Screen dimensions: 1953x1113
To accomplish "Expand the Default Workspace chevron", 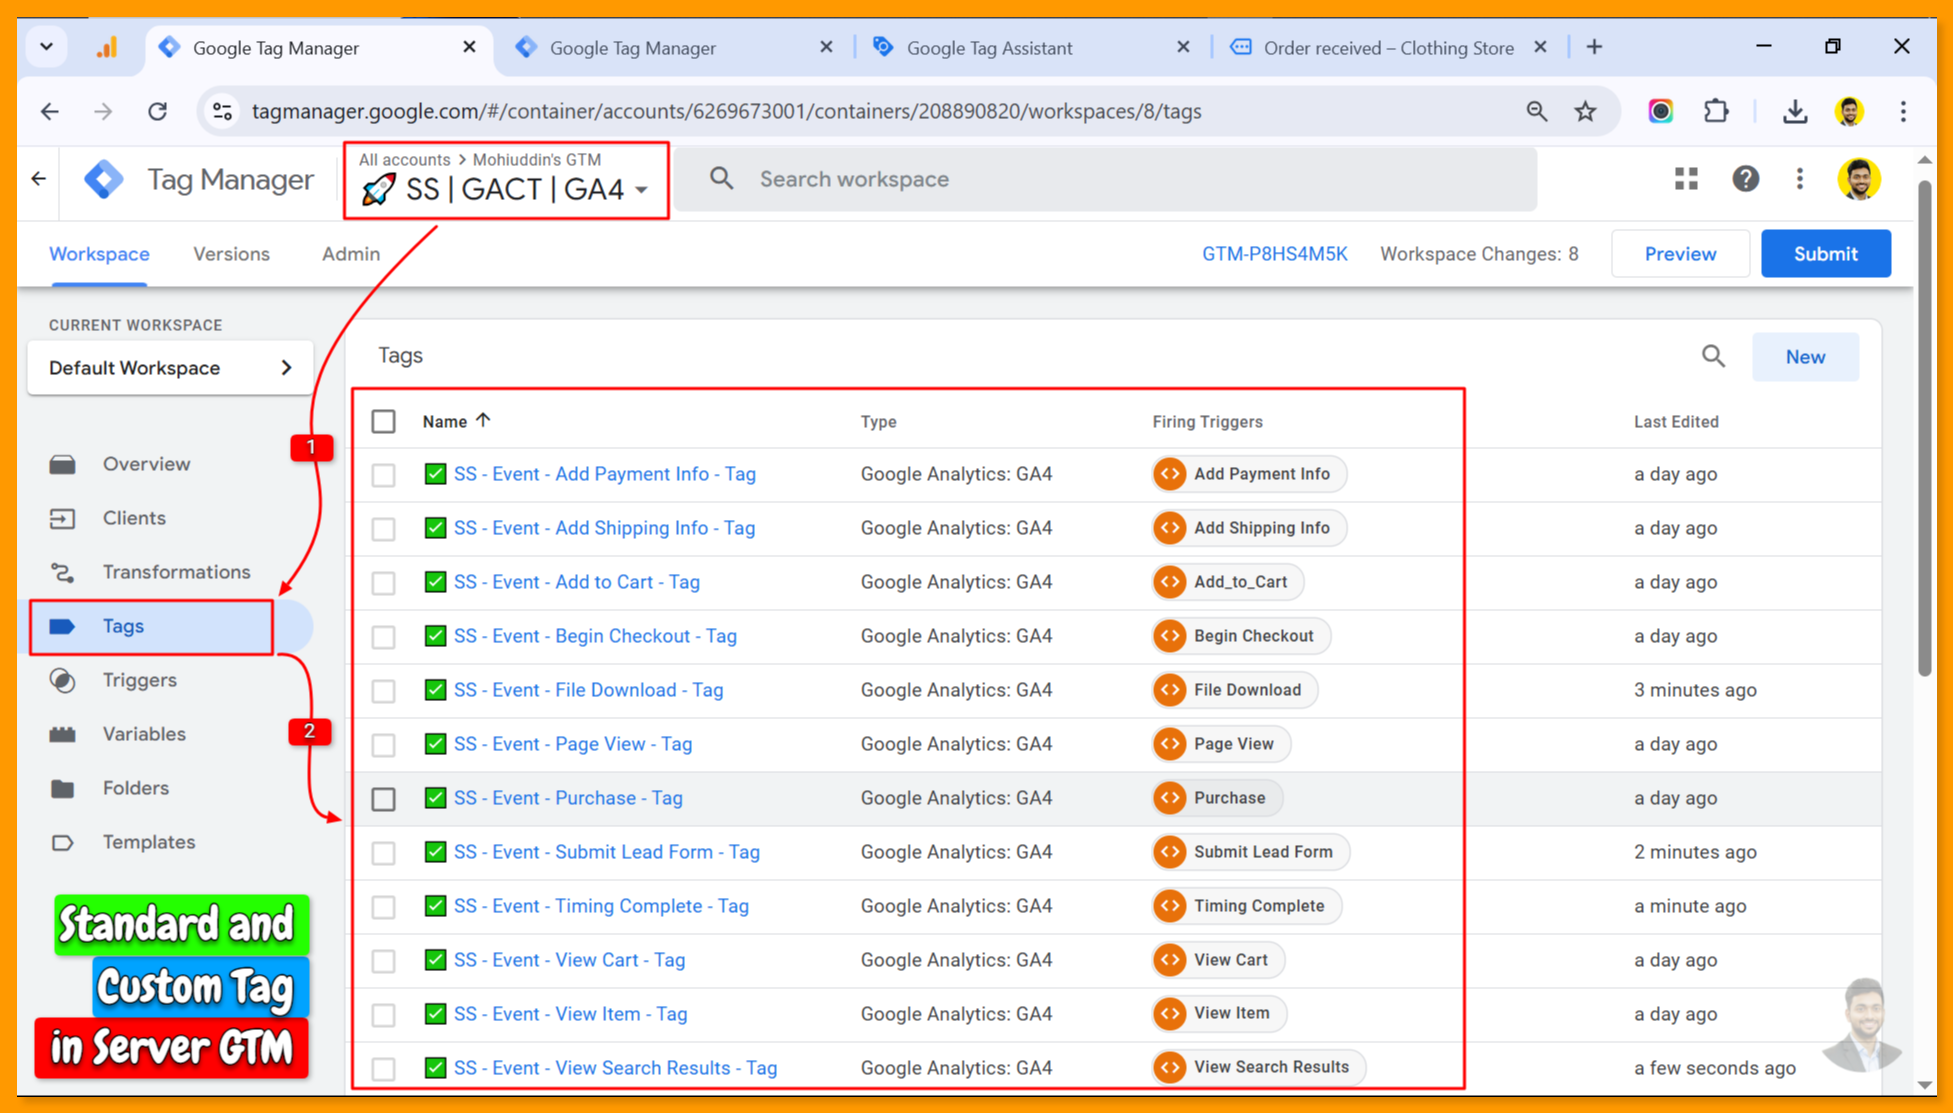I will click(287, 368).
